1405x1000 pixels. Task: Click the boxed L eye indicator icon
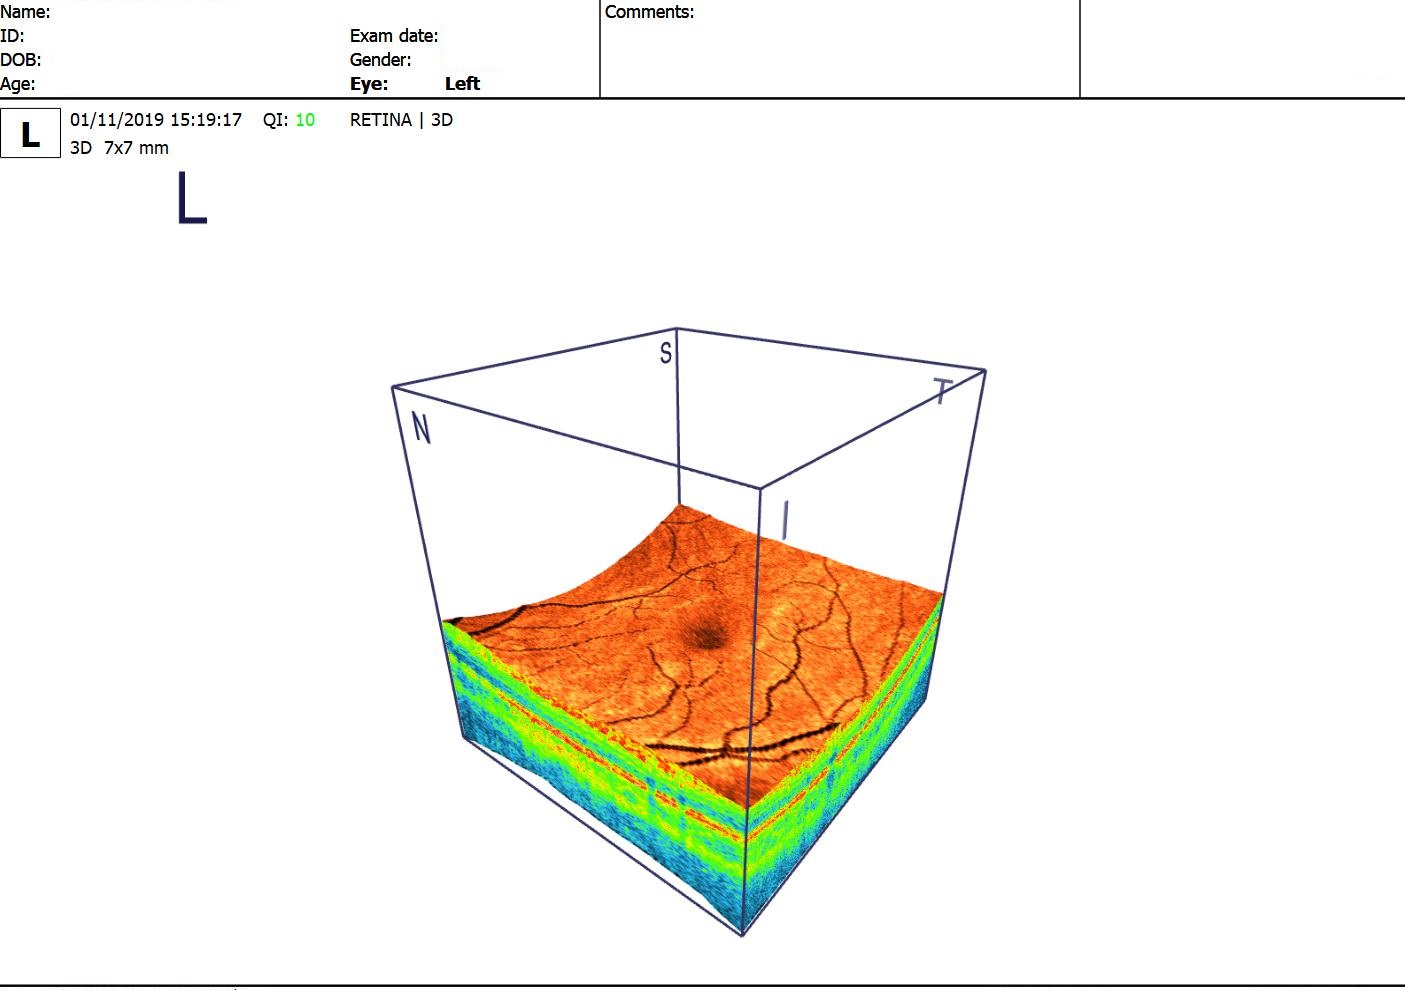coord(30,133)
